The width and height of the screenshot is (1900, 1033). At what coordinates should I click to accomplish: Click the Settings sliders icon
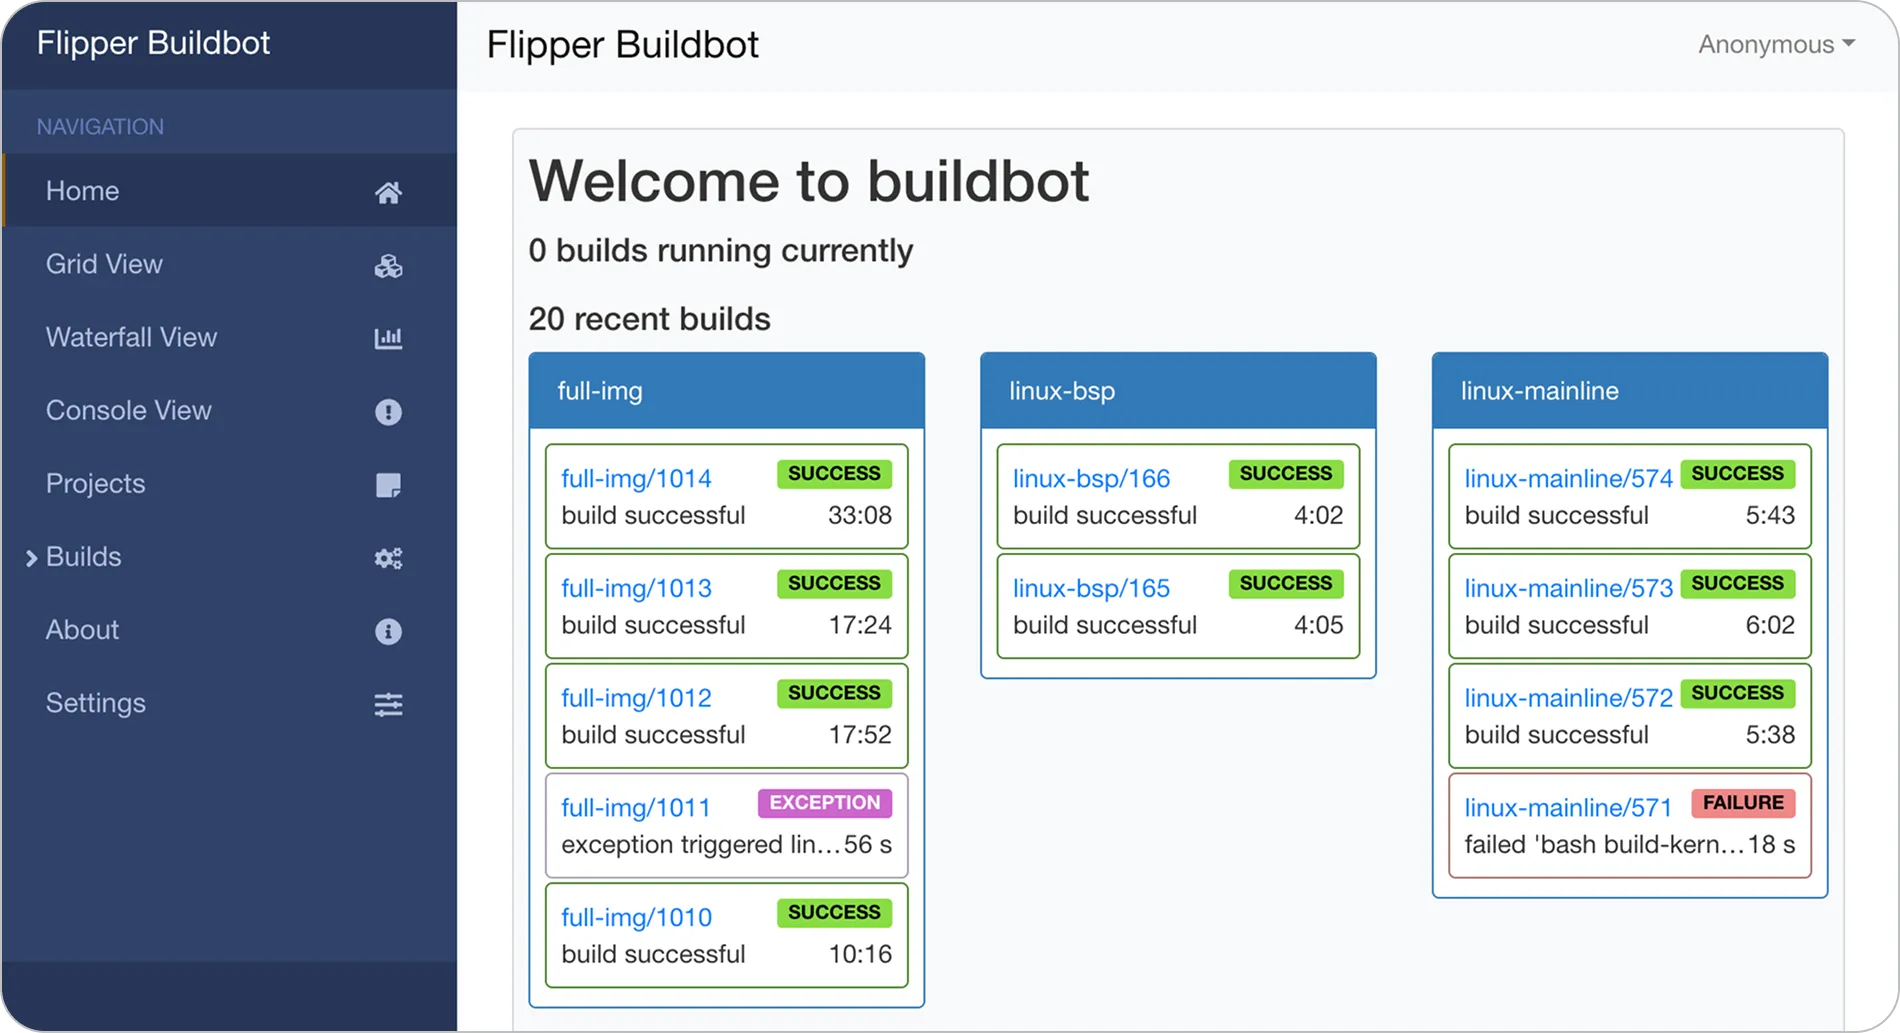(388, 704)
